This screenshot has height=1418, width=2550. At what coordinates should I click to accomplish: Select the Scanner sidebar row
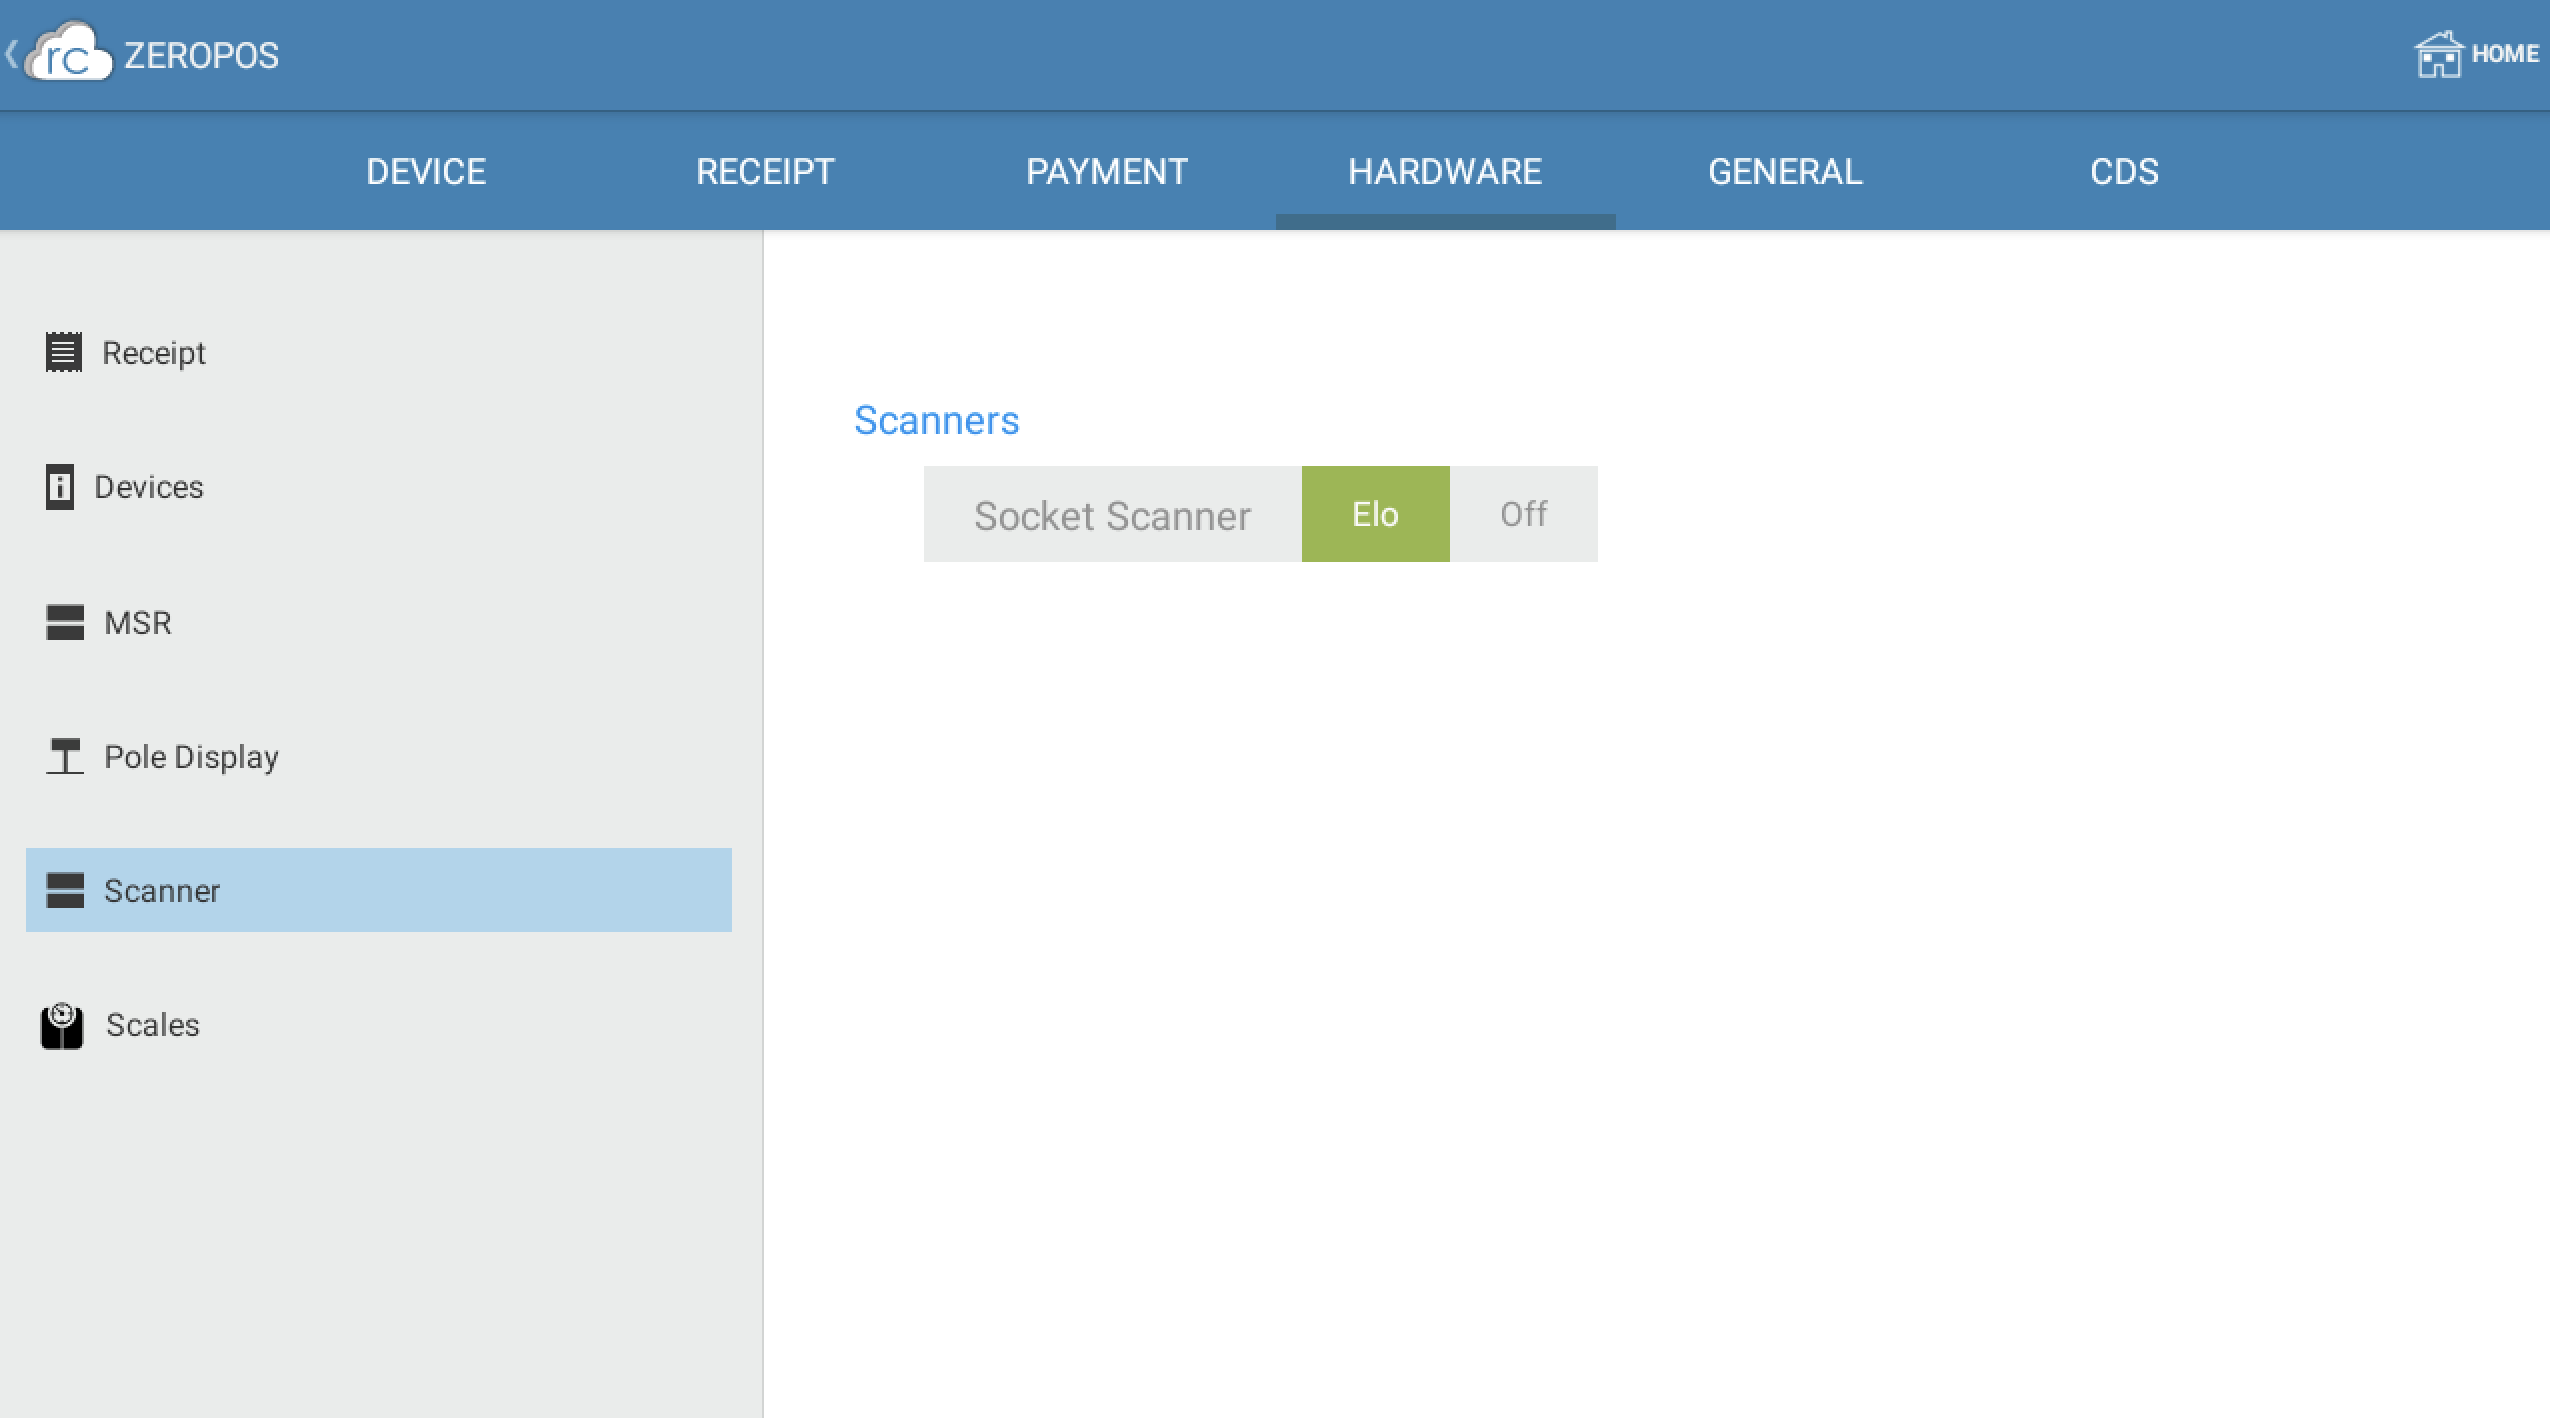379,890
